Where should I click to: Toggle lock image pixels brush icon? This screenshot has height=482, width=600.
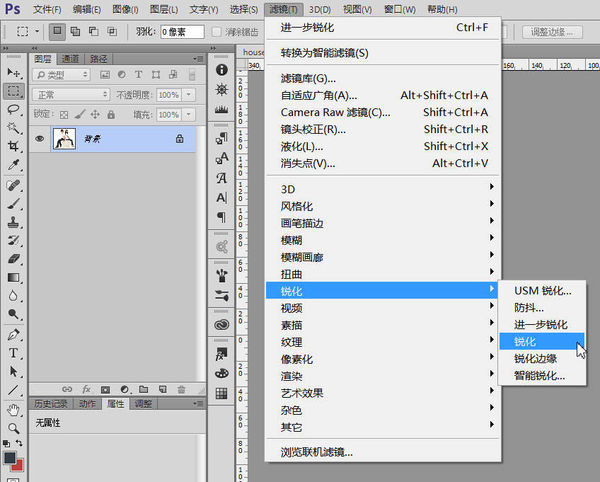click(80, 114)
